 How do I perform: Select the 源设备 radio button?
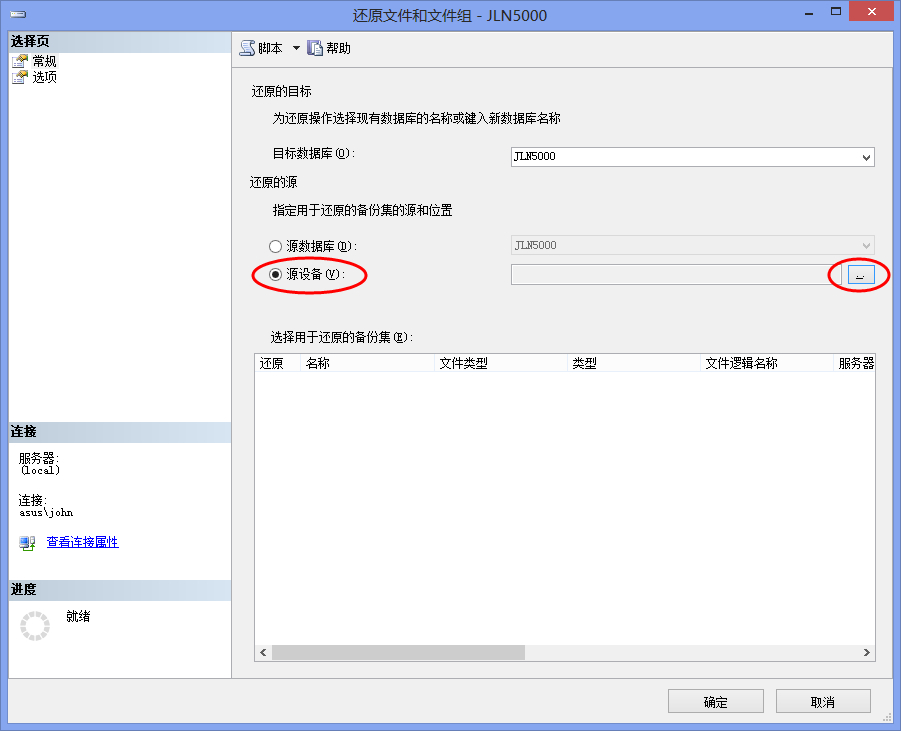point(276,274)
